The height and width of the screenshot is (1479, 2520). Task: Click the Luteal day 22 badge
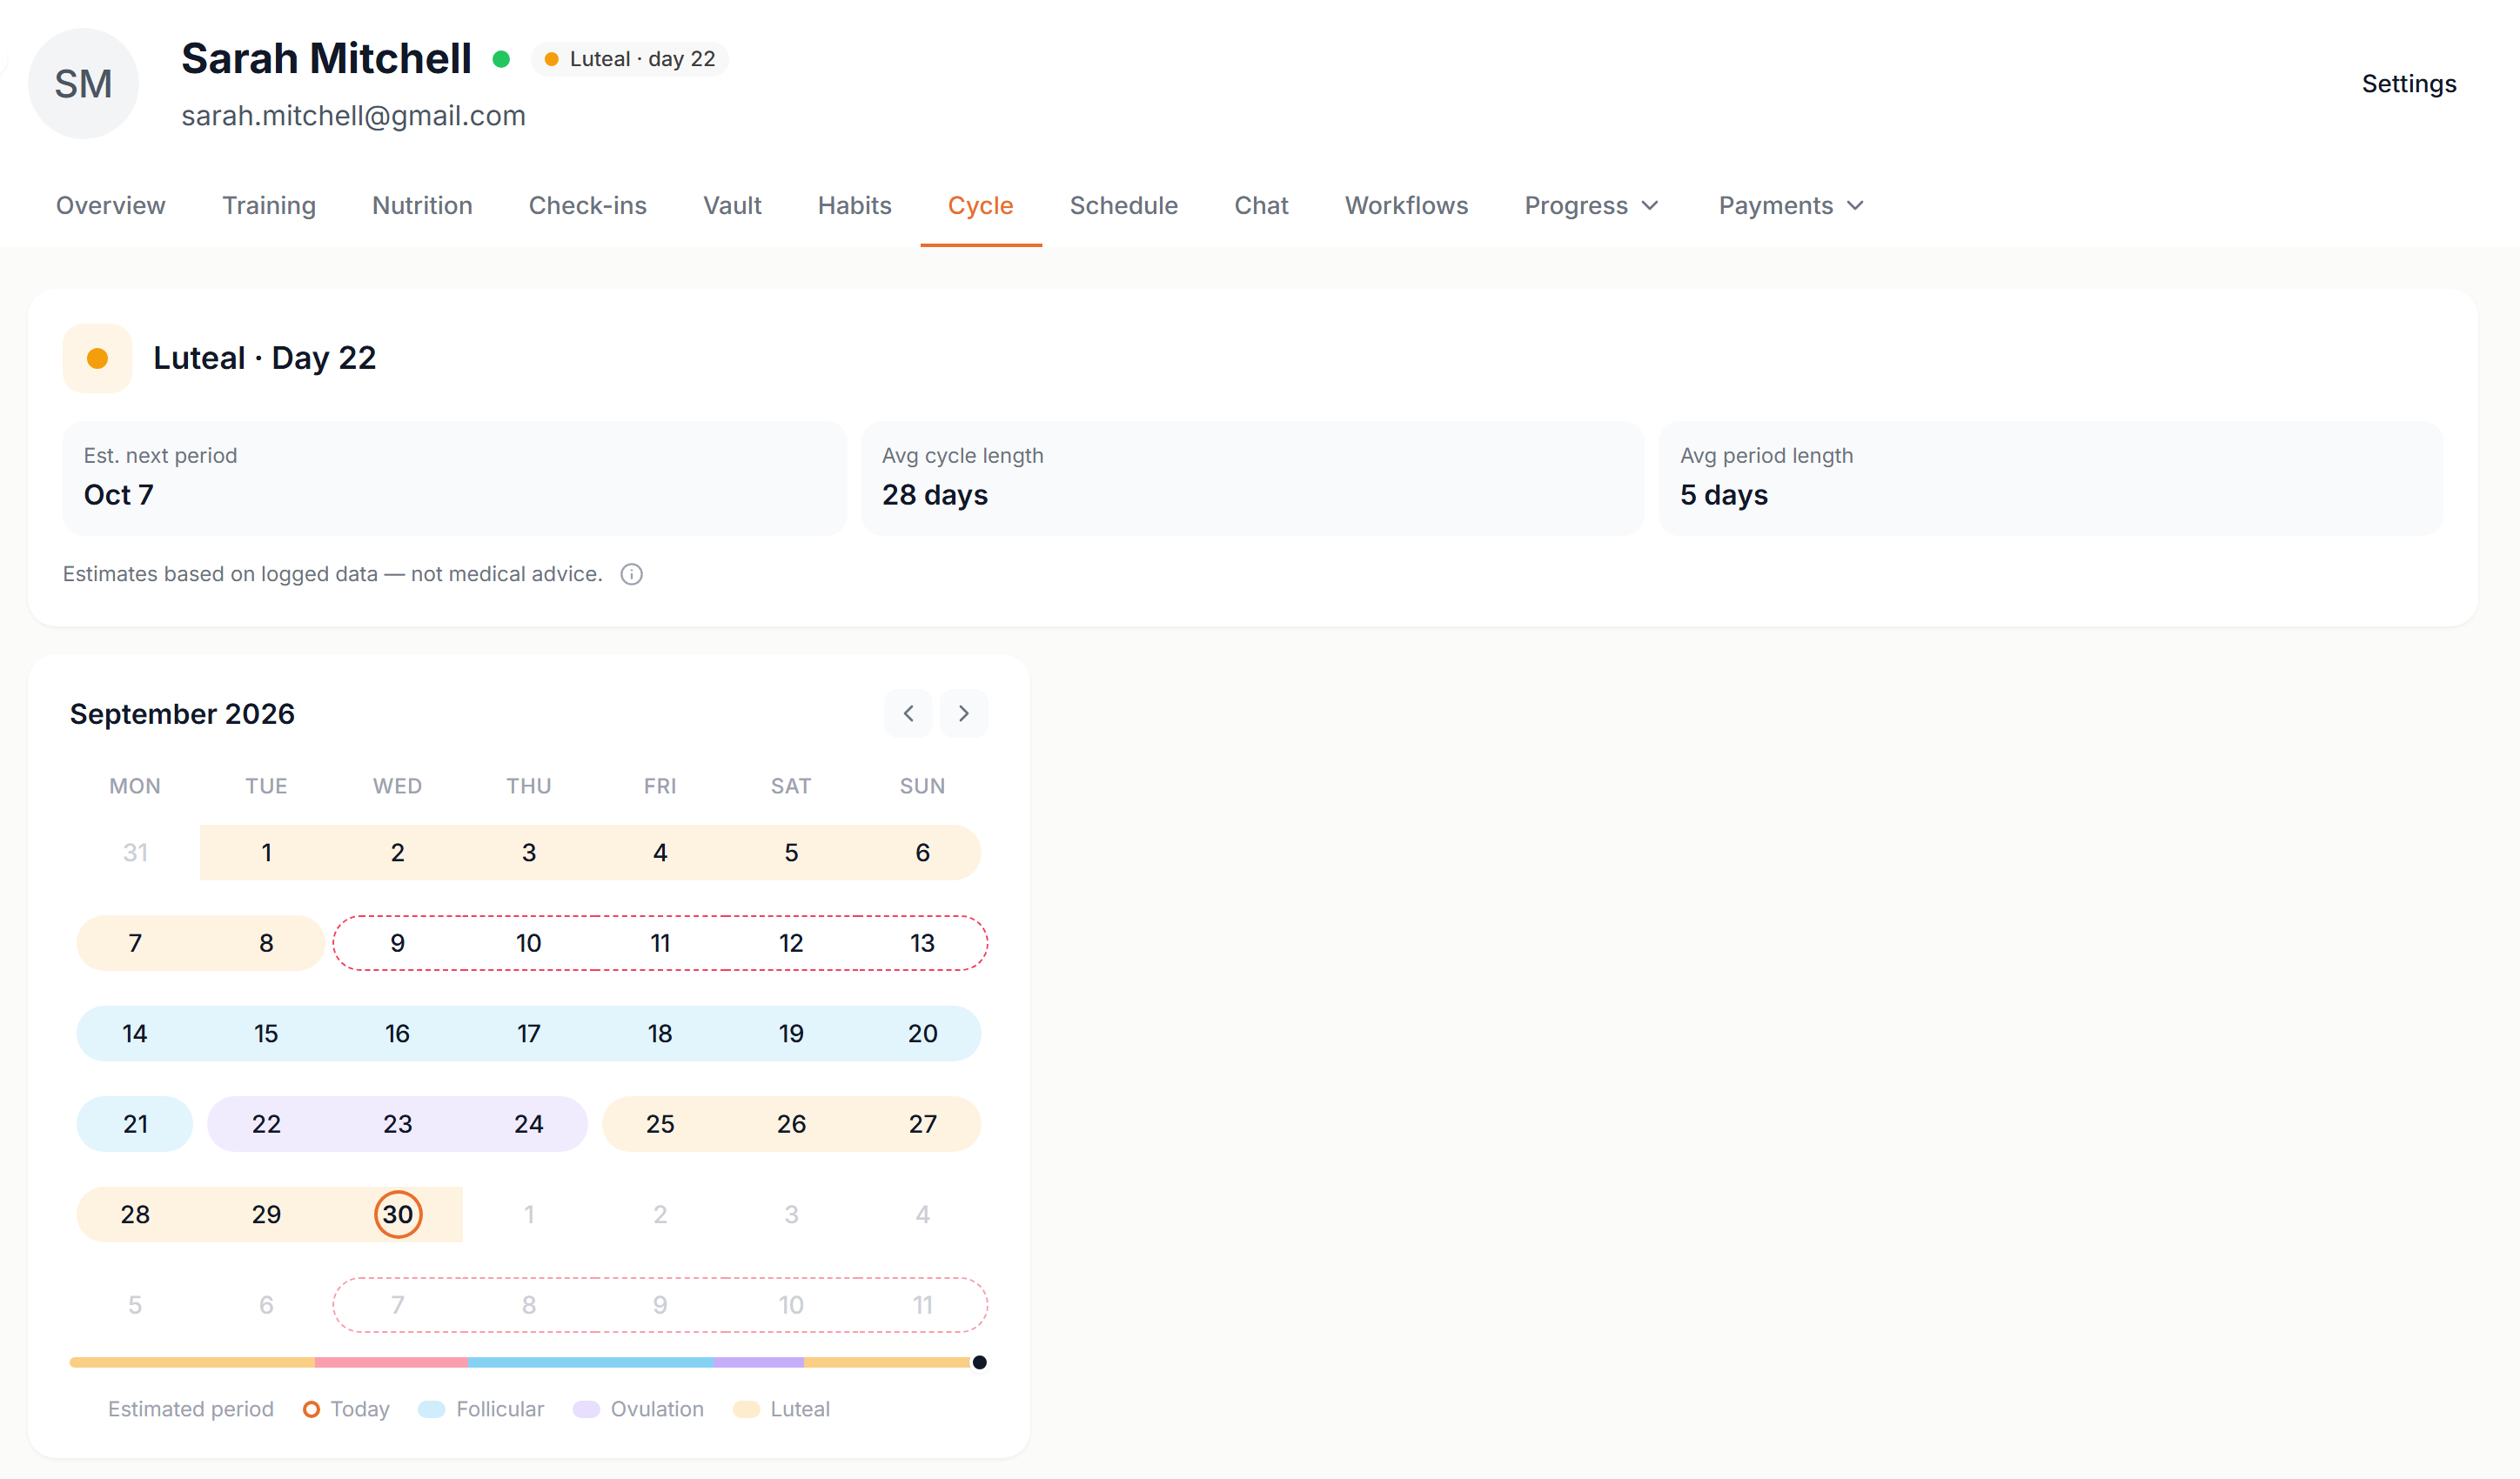point(629,59)
